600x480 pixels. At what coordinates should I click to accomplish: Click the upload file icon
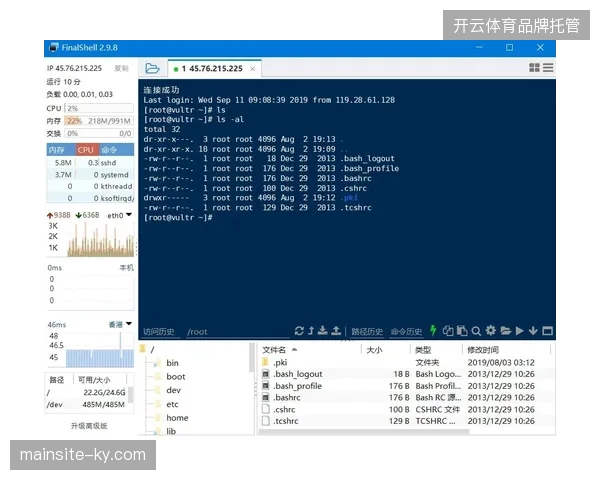click(336, 331)
